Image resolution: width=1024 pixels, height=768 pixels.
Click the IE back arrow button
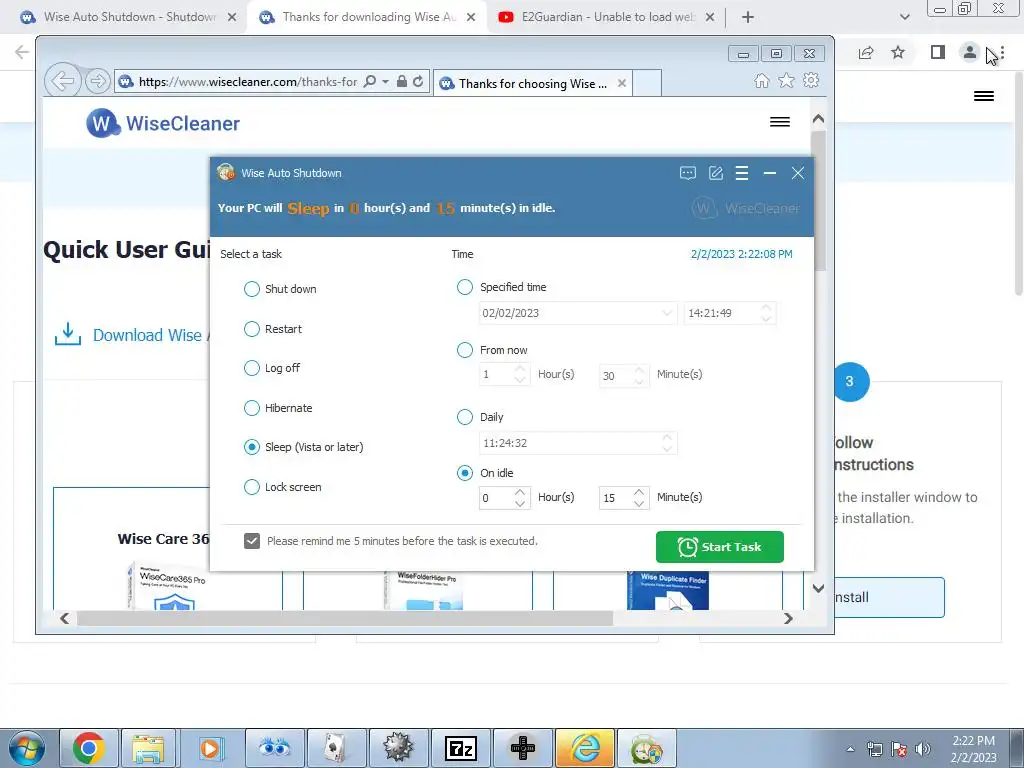tap(63, 82)
